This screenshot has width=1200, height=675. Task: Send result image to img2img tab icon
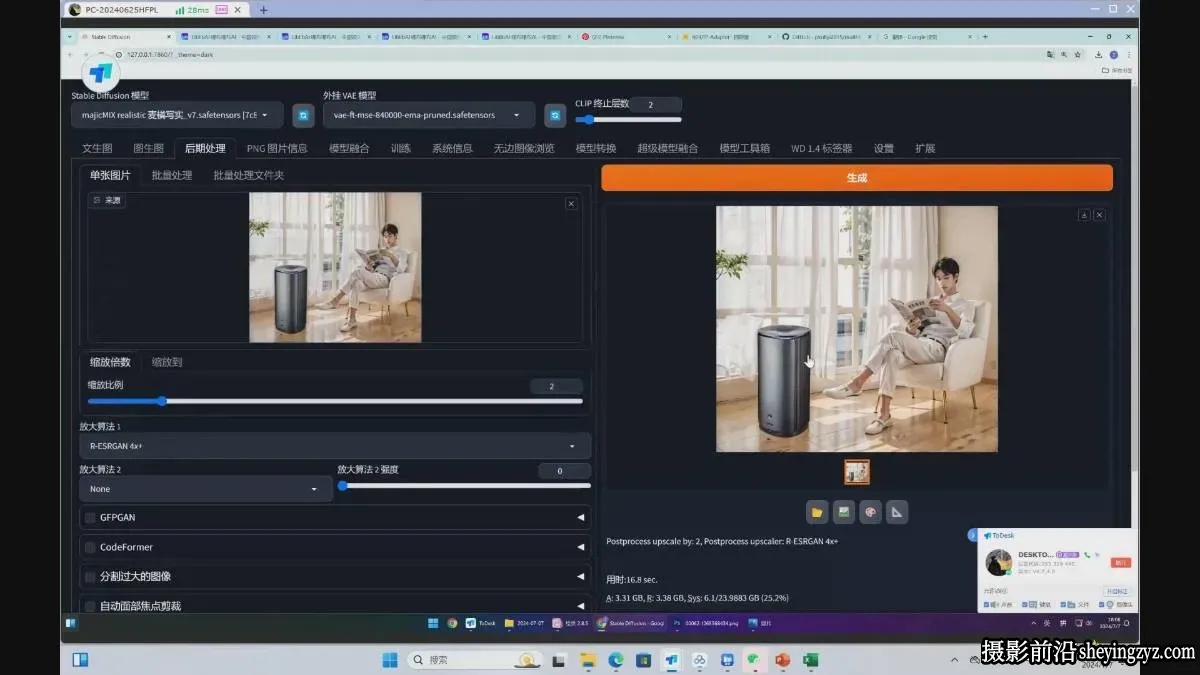coord(844,512)
